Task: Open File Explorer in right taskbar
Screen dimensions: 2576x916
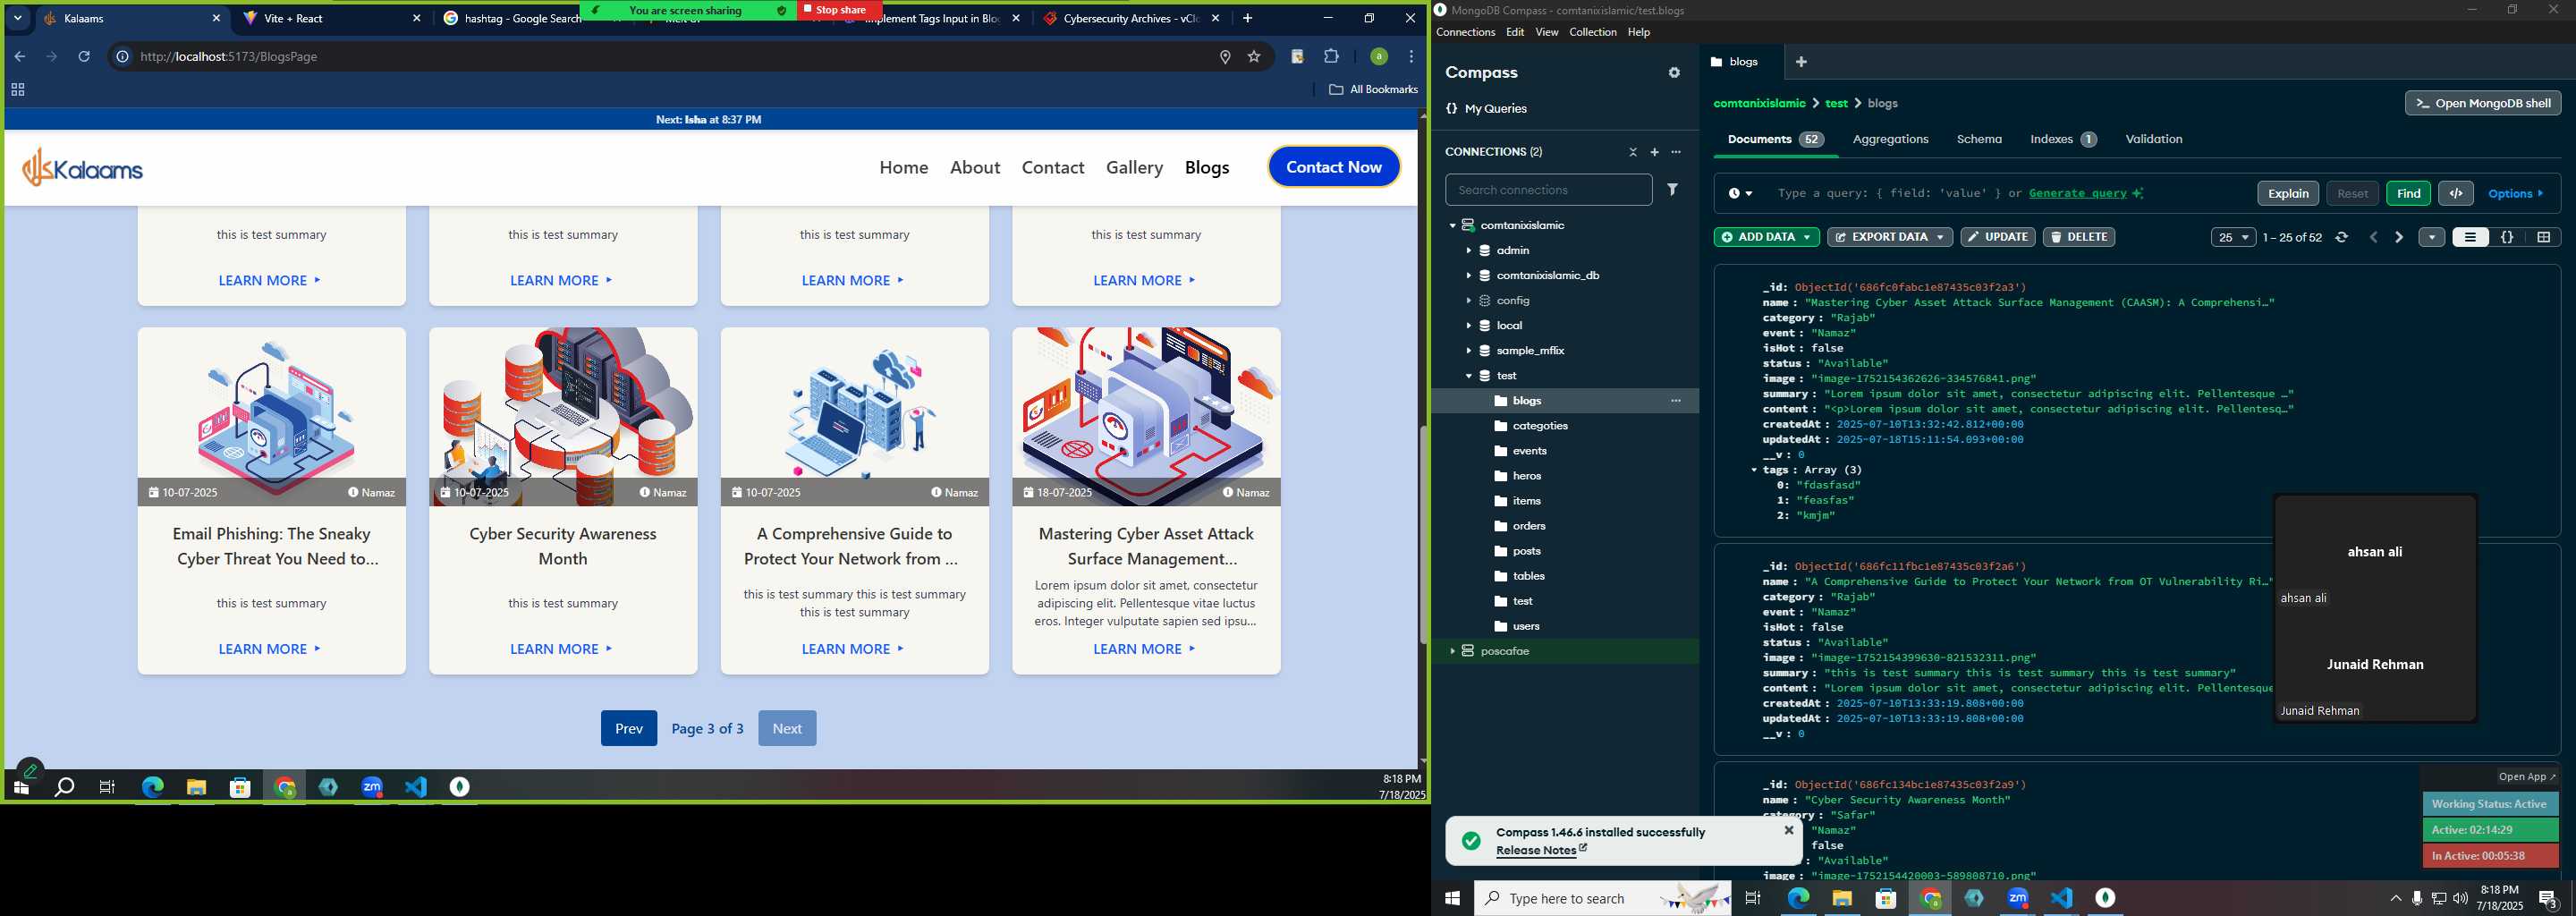Action: point(1842,898)
